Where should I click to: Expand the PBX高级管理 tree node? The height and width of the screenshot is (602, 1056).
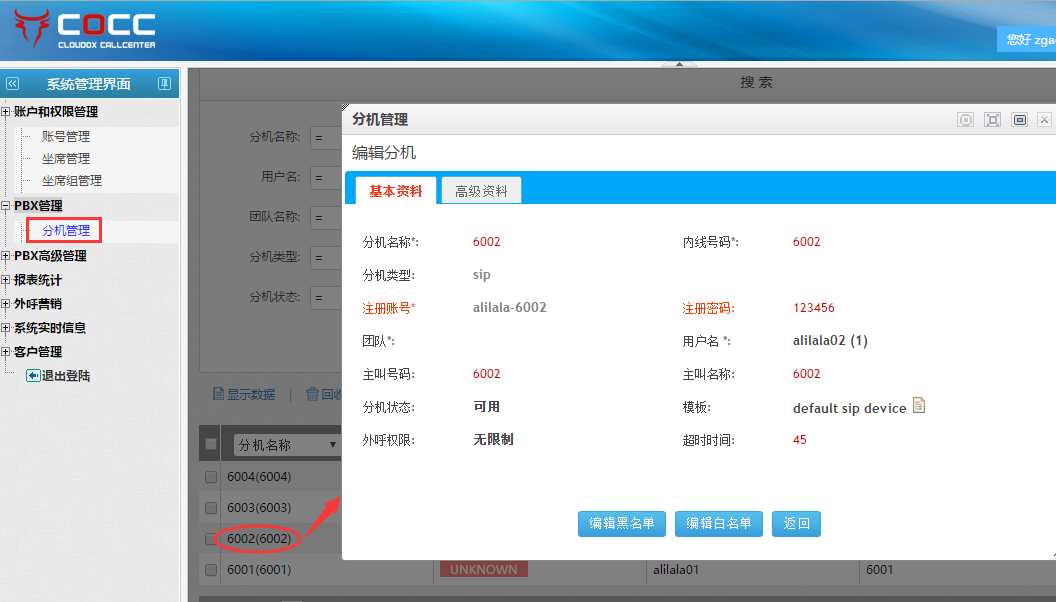[6, 256]
